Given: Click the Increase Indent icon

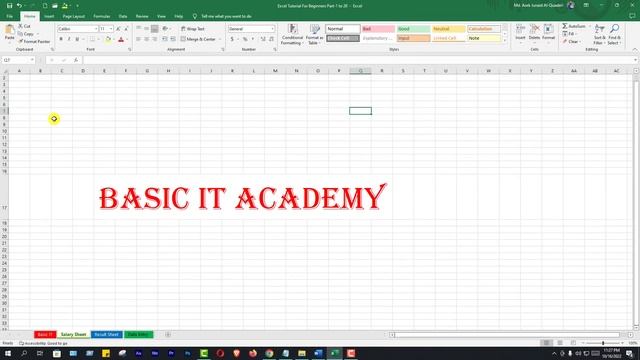Looking at the screenshot, I should coord(173,39).
